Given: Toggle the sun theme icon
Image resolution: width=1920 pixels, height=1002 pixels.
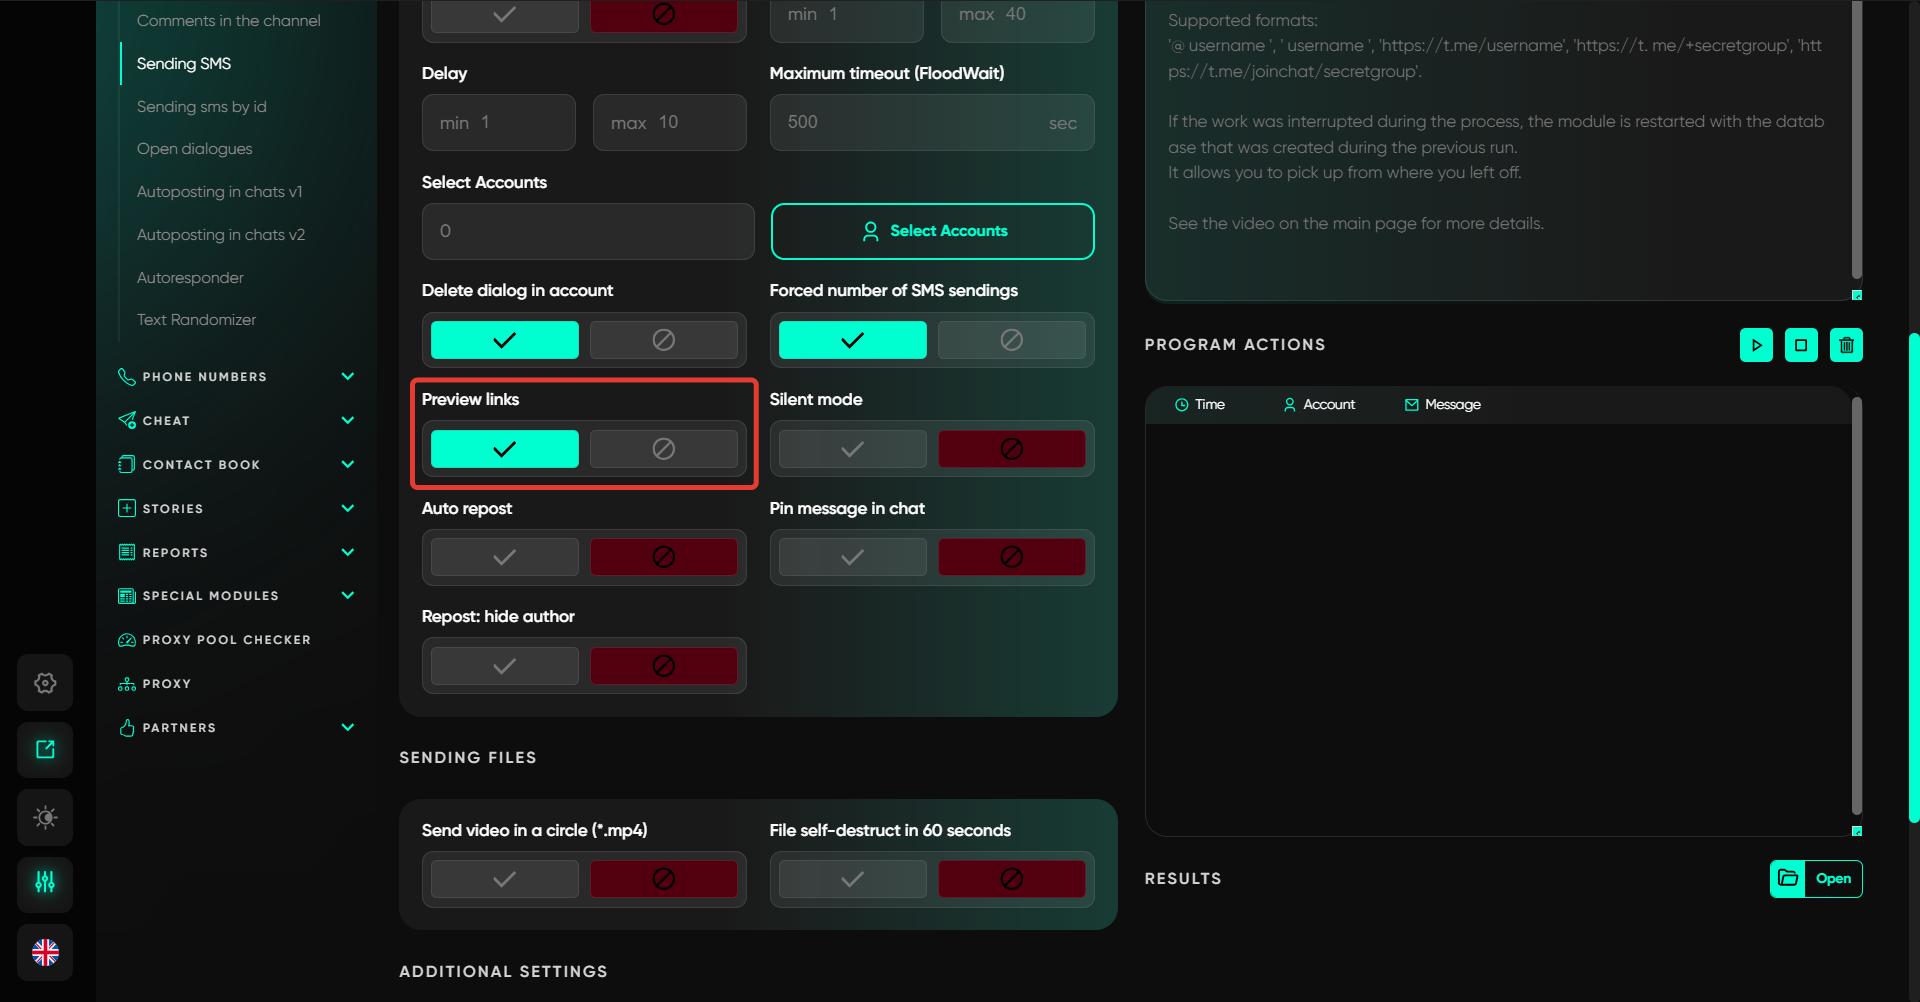Looking at the screenshot, I should (x=45, y=817).
